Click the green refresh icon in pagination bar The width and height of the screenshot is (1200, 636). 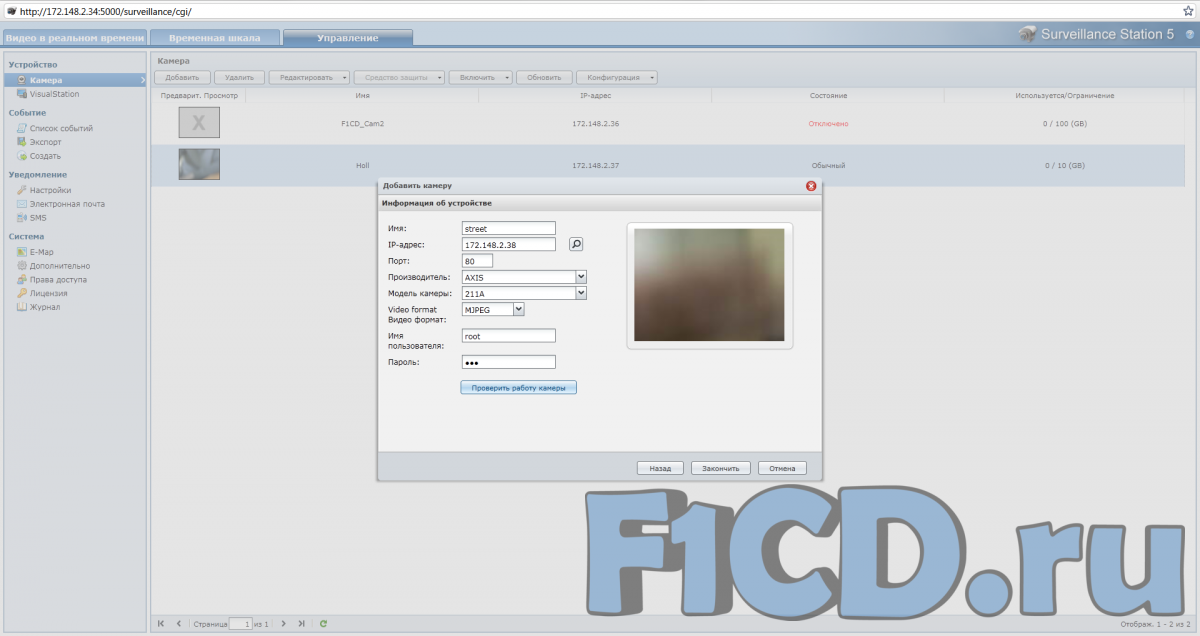tap(323, 623)
